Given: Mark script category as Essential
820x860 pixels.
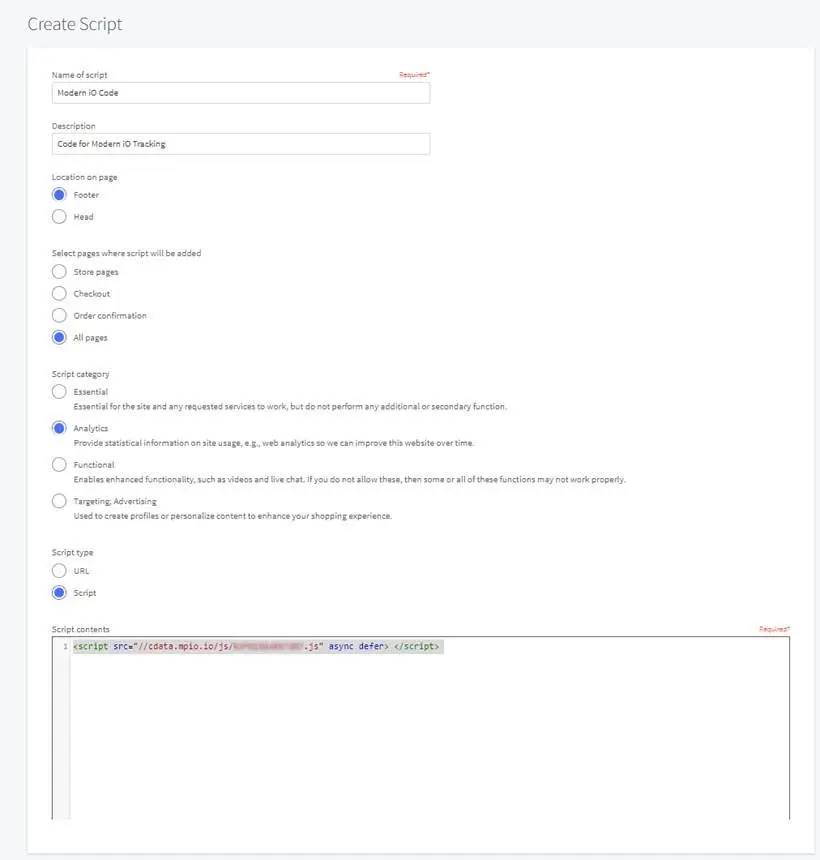Looking at the screenshot, I should click(x=59, y=392).
